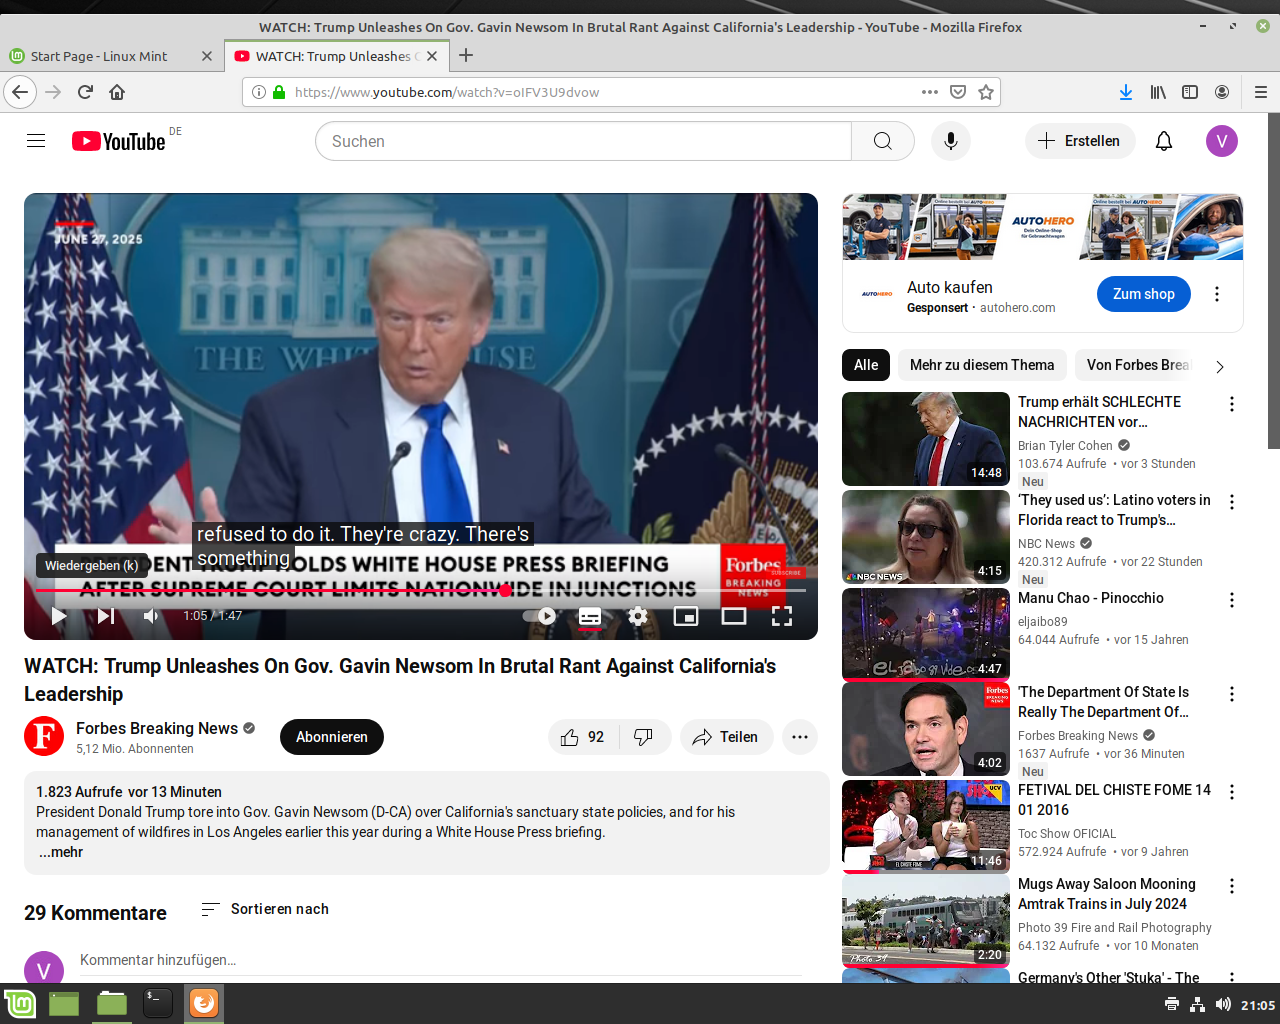Skip to the next video
Screen dimensions: 1280x1024
(105, 616)
